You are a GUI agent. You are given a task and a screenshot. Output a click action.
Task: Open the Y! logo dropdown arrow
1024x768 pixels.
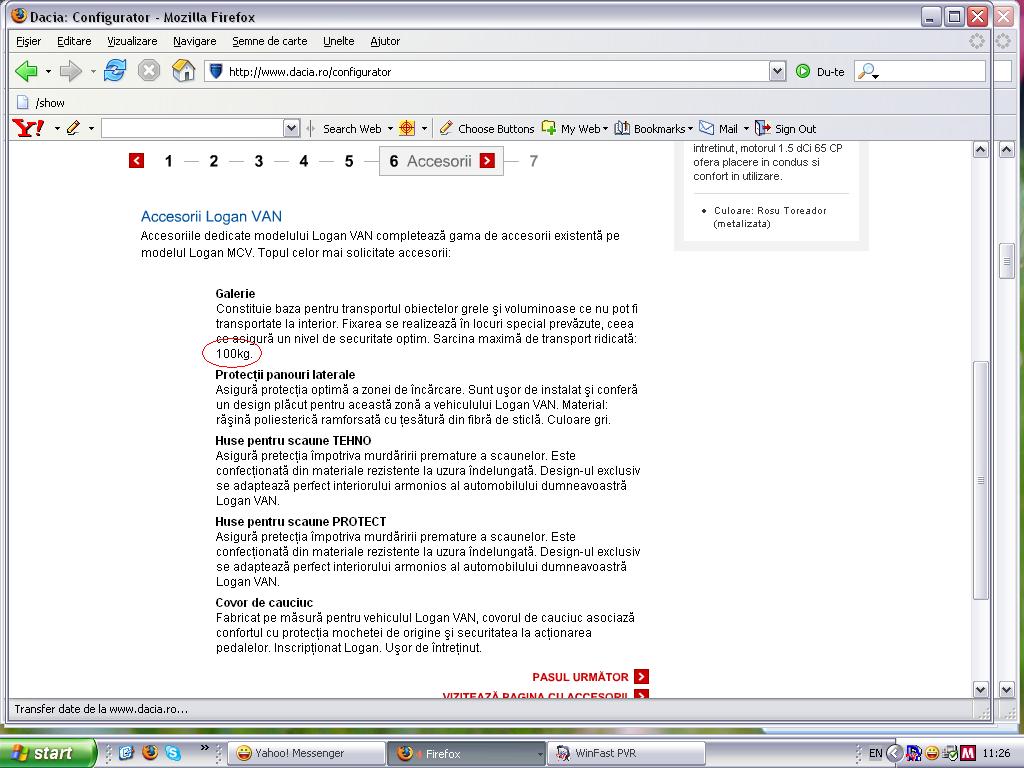click(57, 129)
